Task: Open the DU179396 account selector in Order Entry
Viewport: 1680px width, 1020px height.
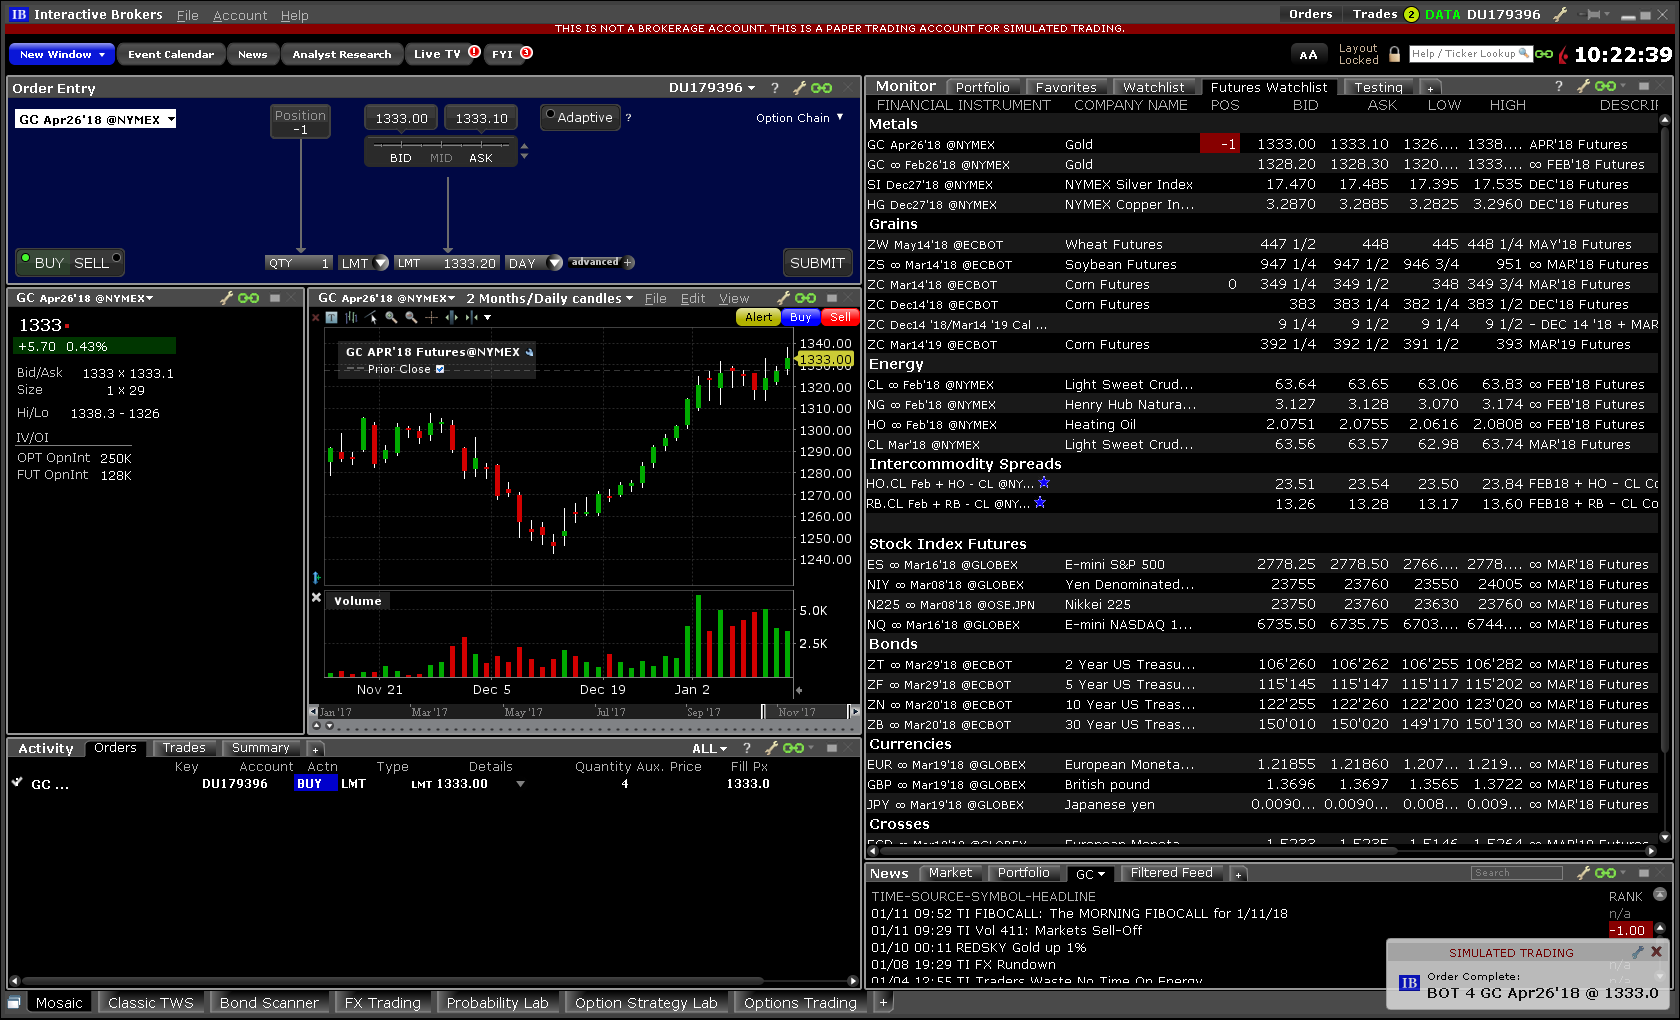Action: [x=712, y=88]
